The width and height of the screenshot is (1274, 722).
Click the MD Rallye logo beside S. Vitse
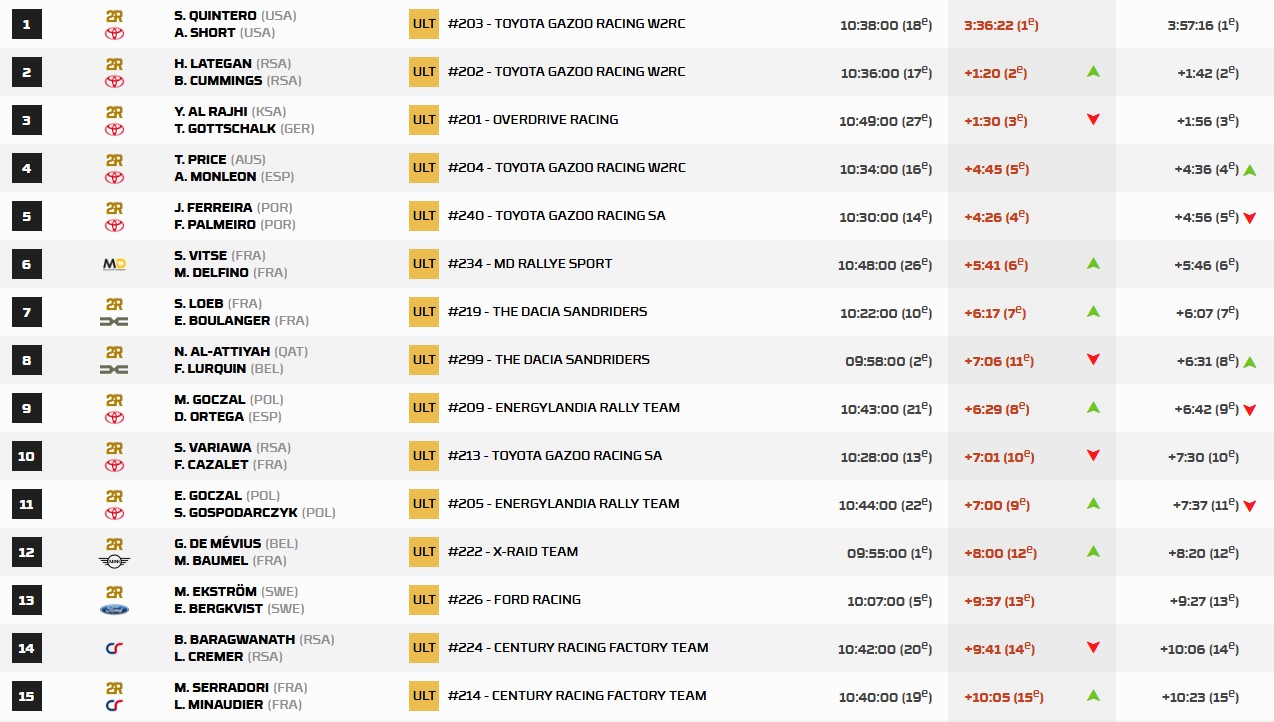pyautogui.click(x=114, y=264)
